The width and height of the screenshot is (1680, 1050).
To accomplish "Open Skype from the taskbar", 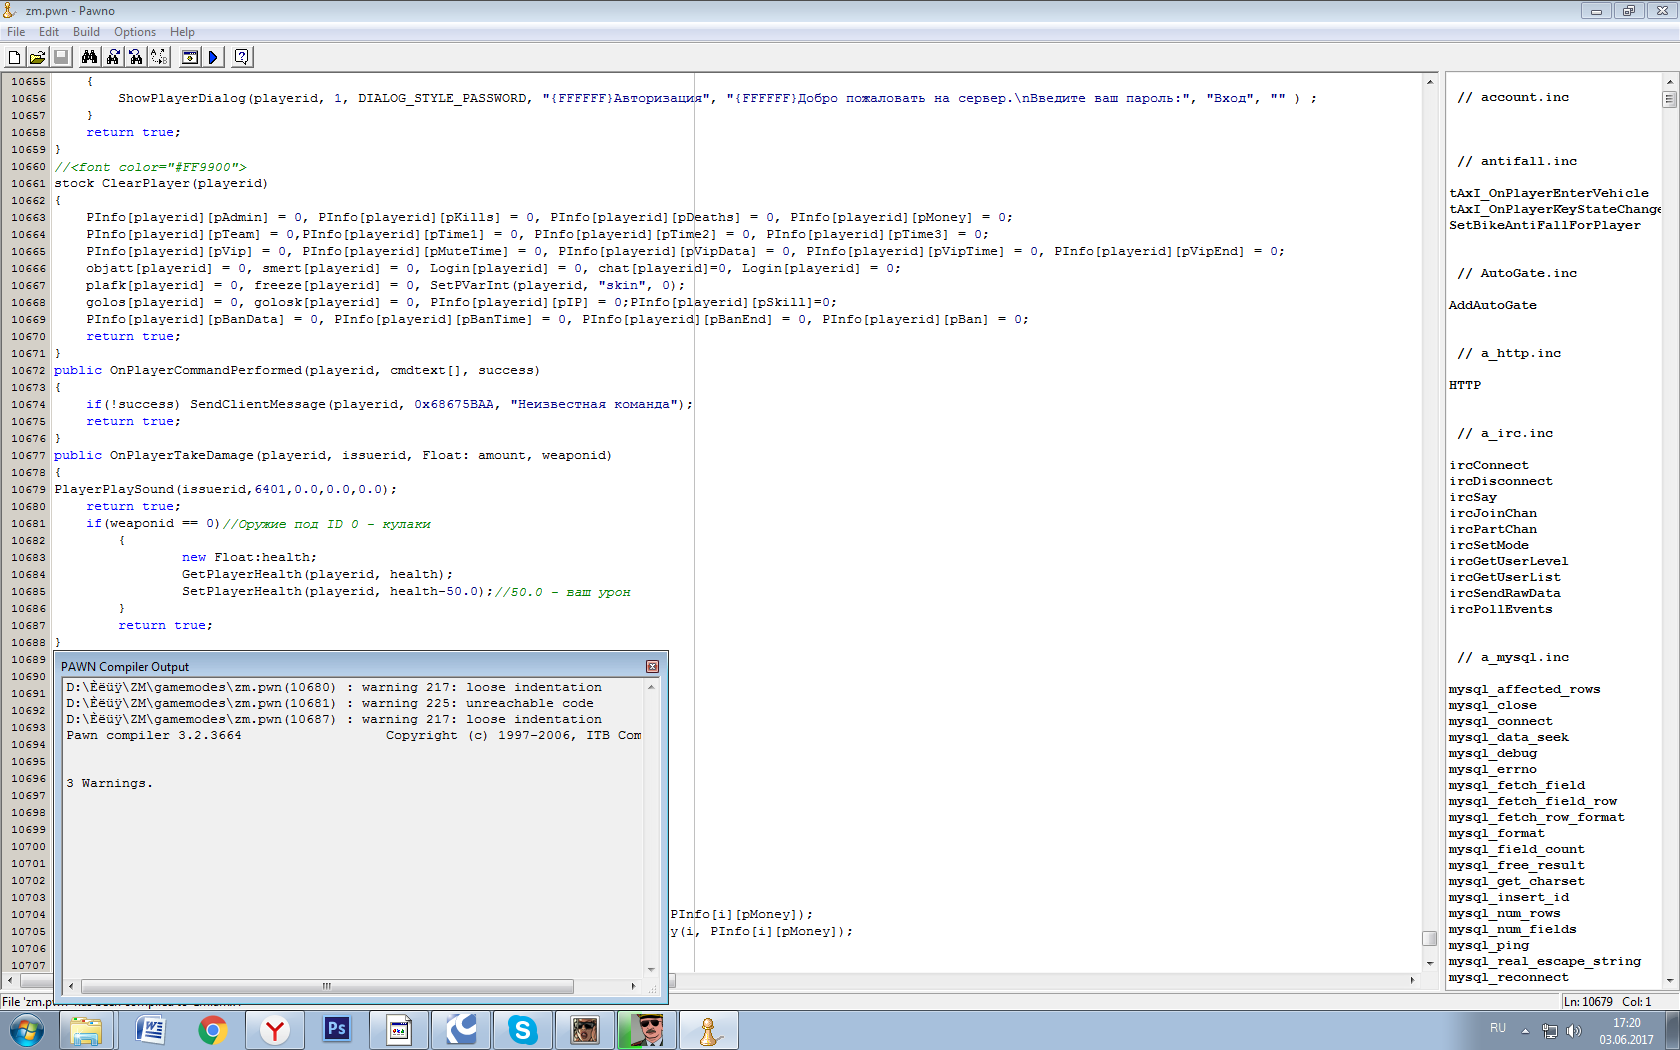I will tap(522, 1030).
